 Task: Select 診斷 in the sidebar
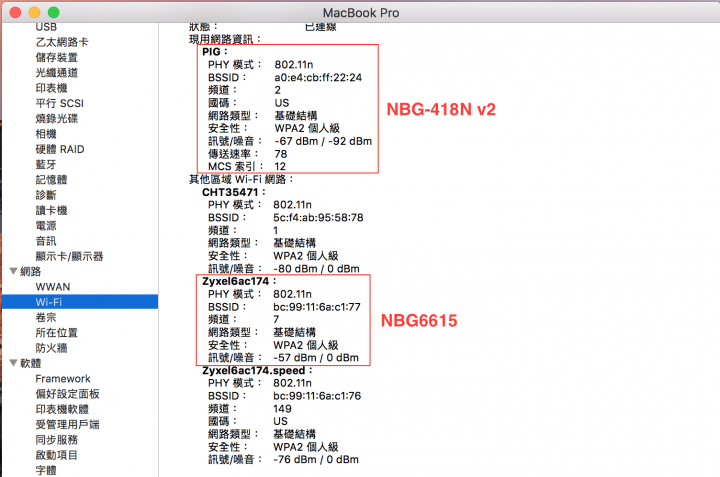(x=46, y=195)
